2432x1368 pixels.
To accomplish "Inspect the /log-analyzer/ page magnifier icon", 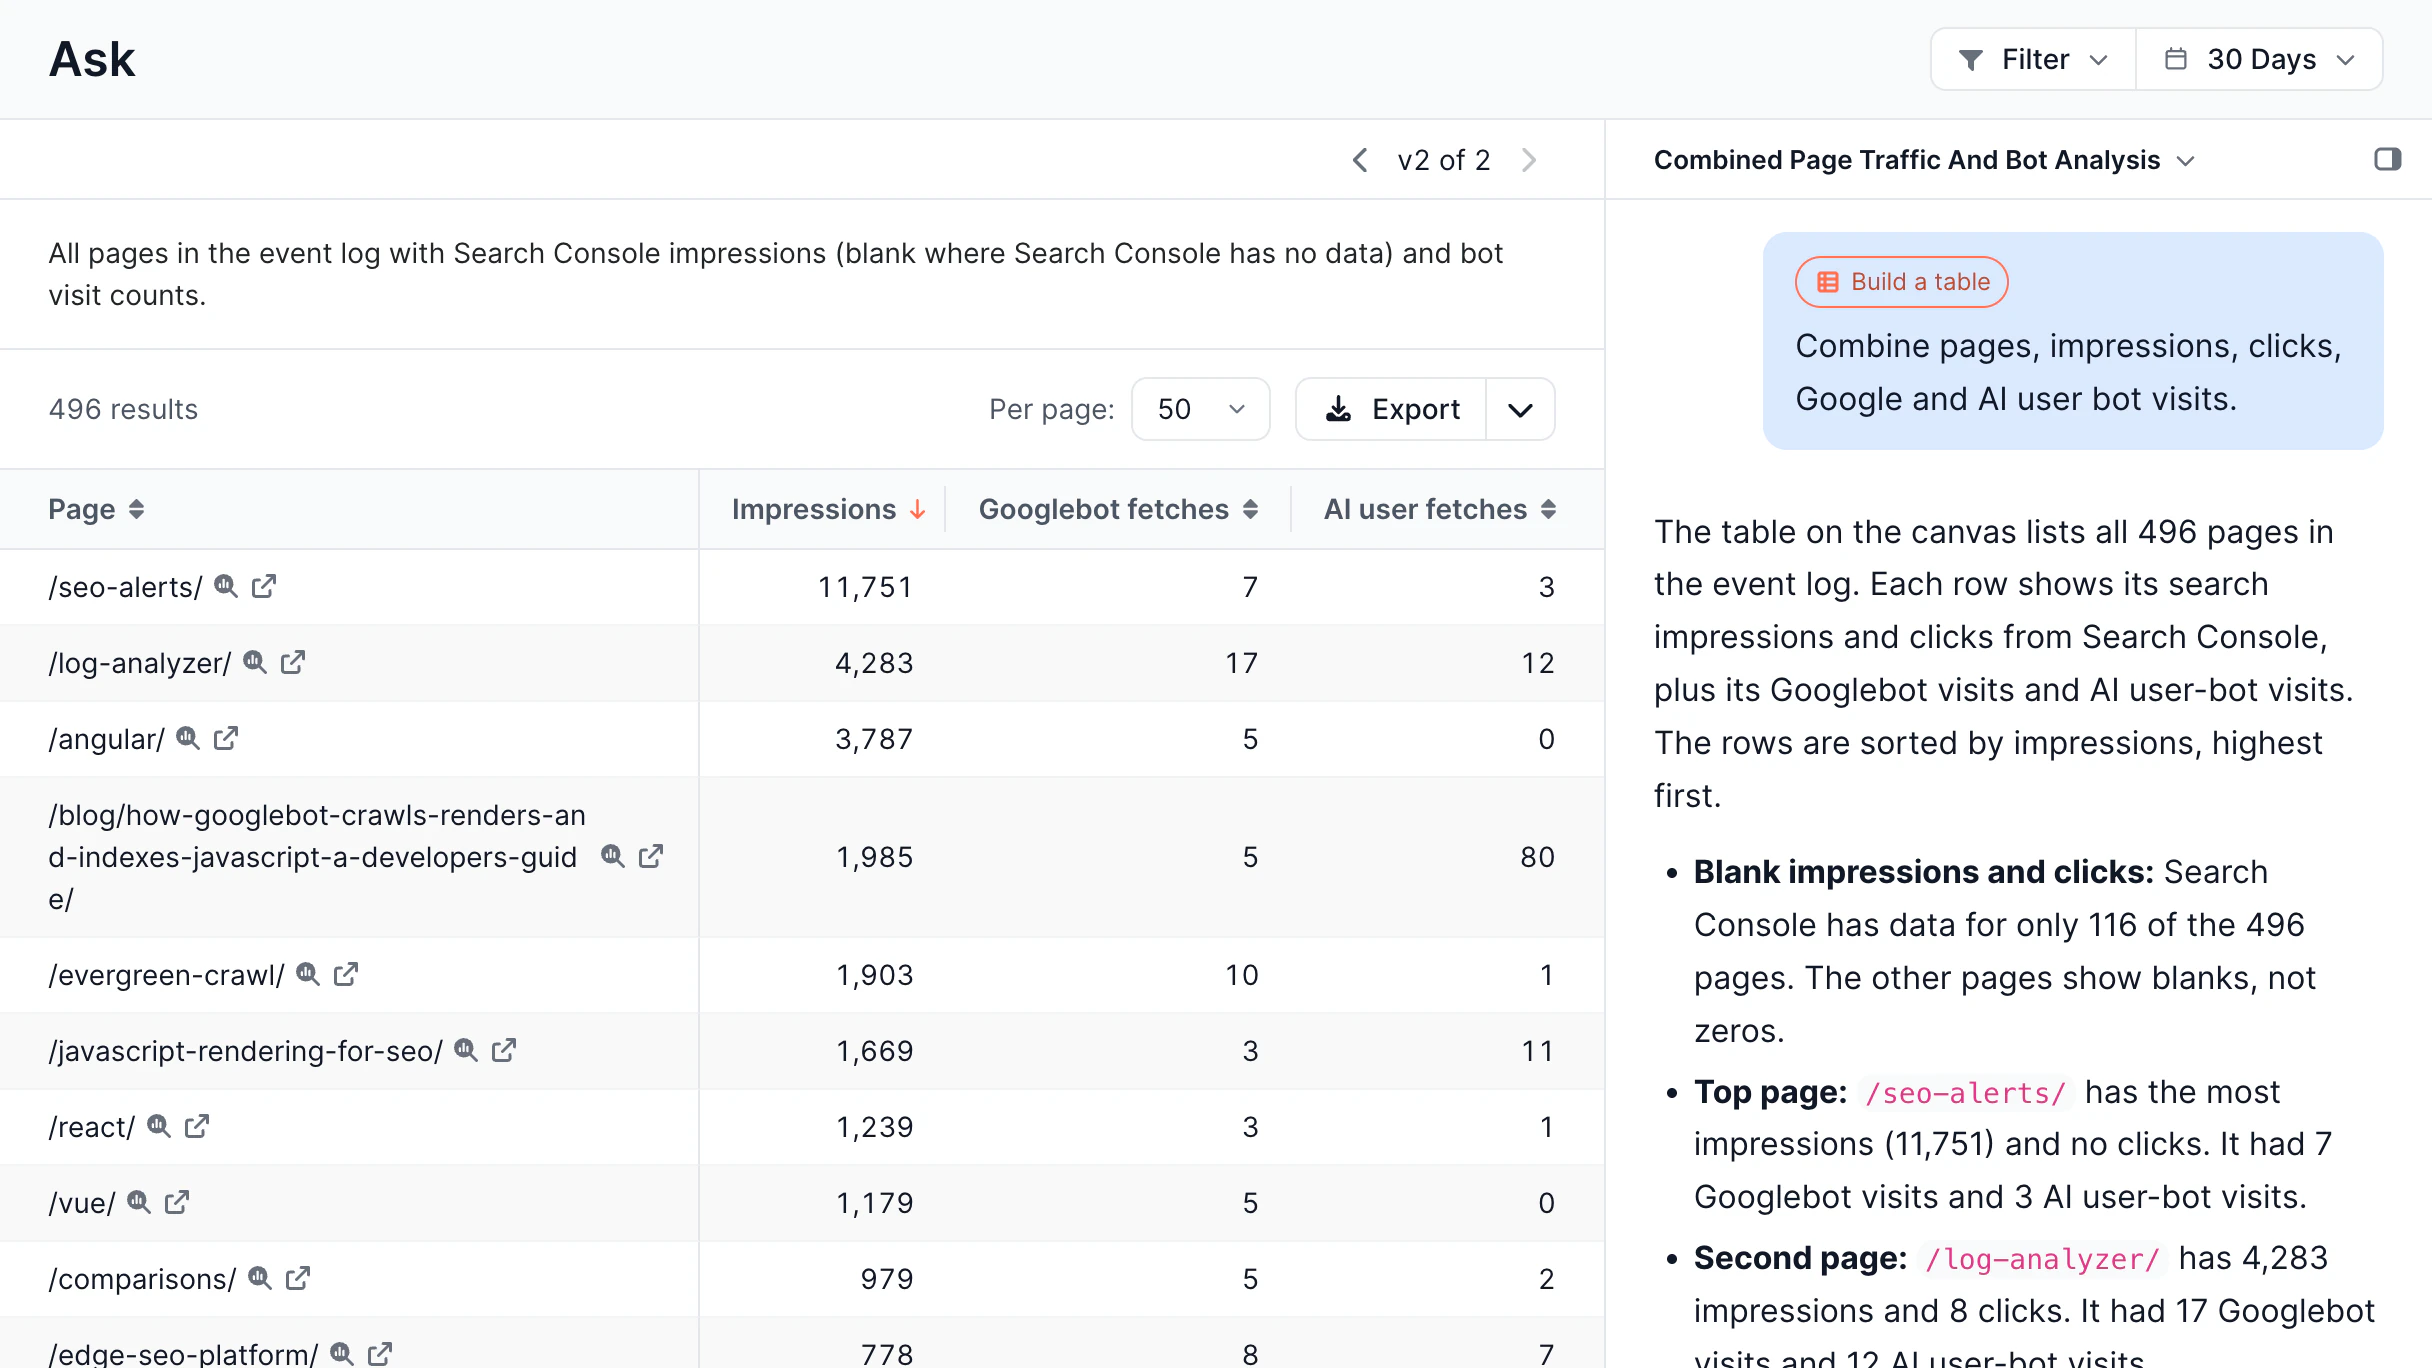I will 255,662.
